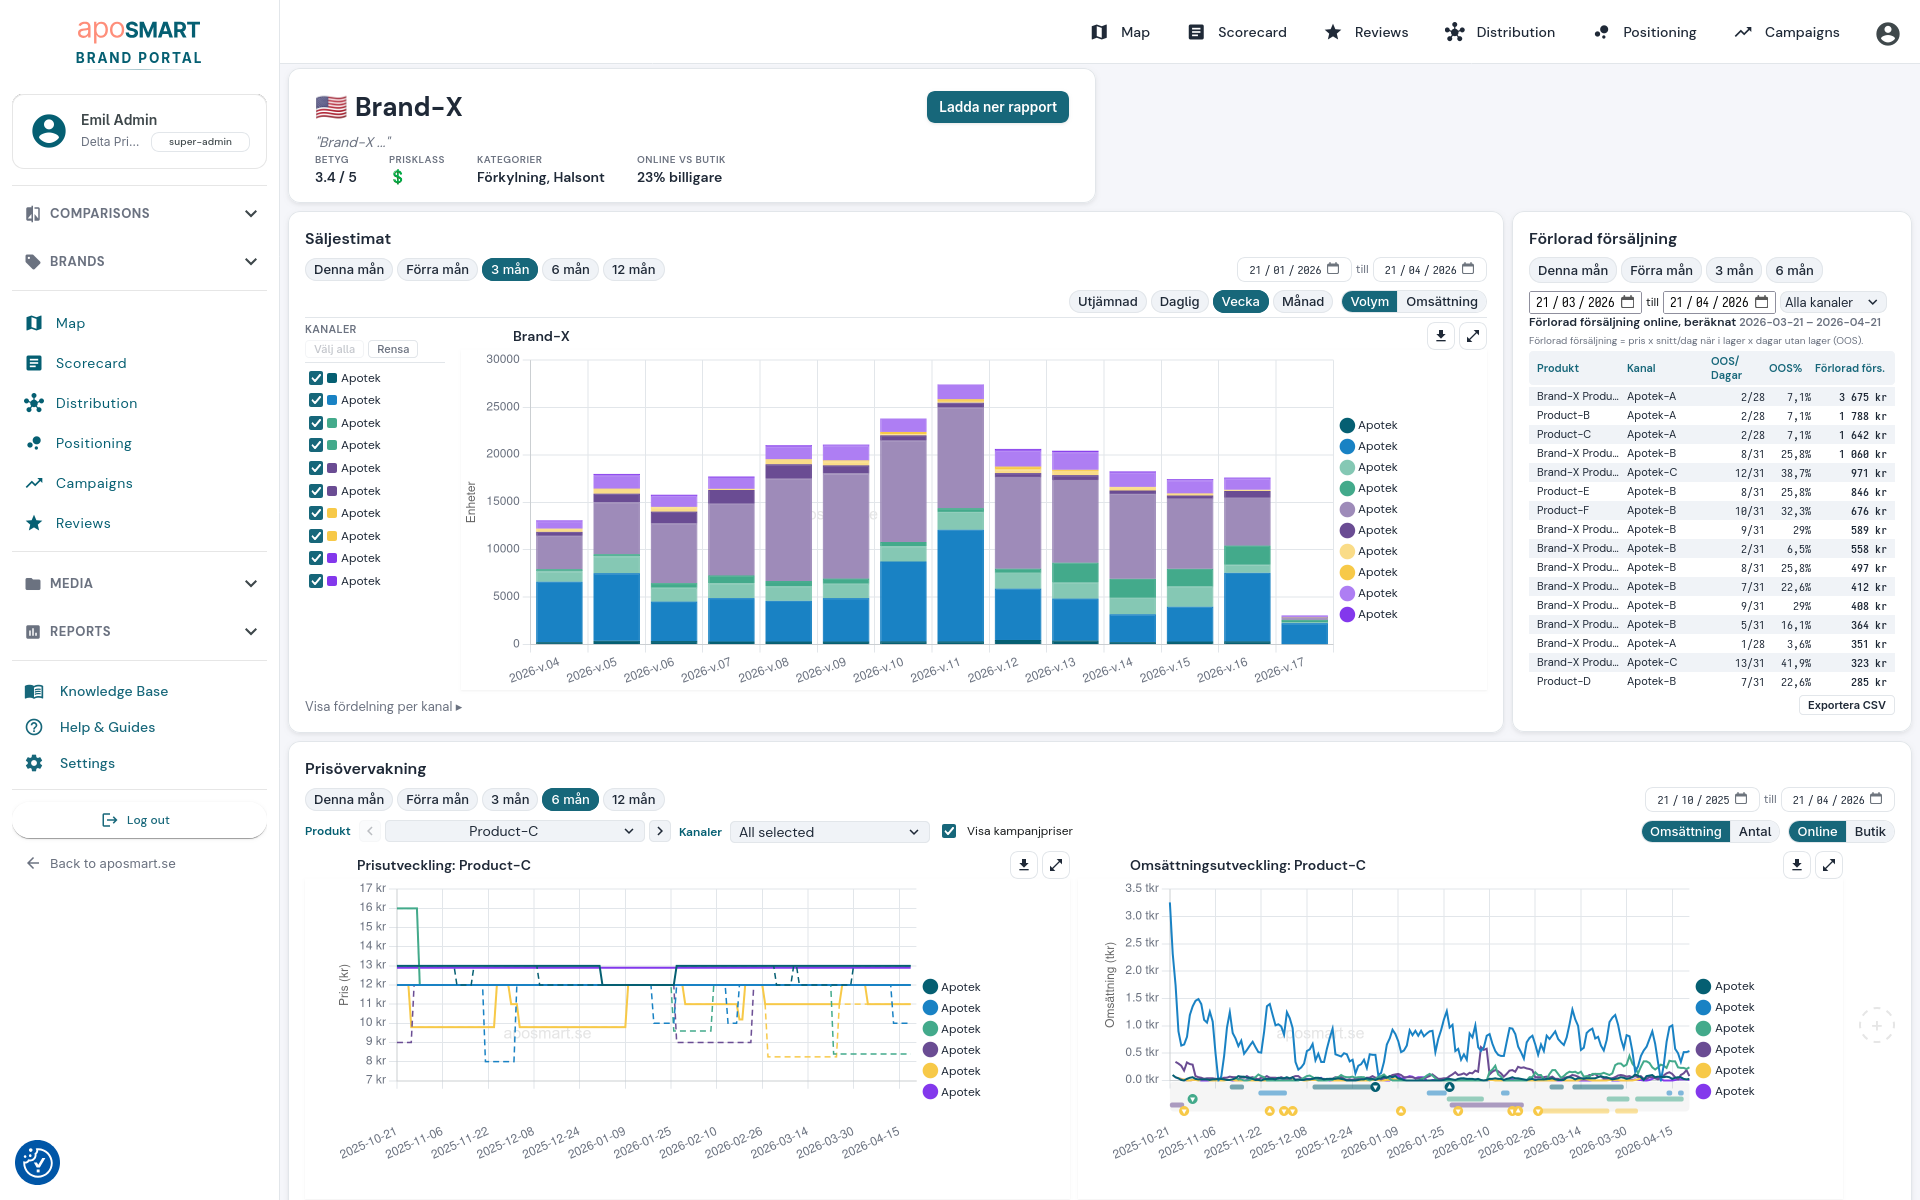Click the Distribution icon in top navigation
Image resolution: width=1920 pixels, height=1200 pixels.
coord(1454,32)
